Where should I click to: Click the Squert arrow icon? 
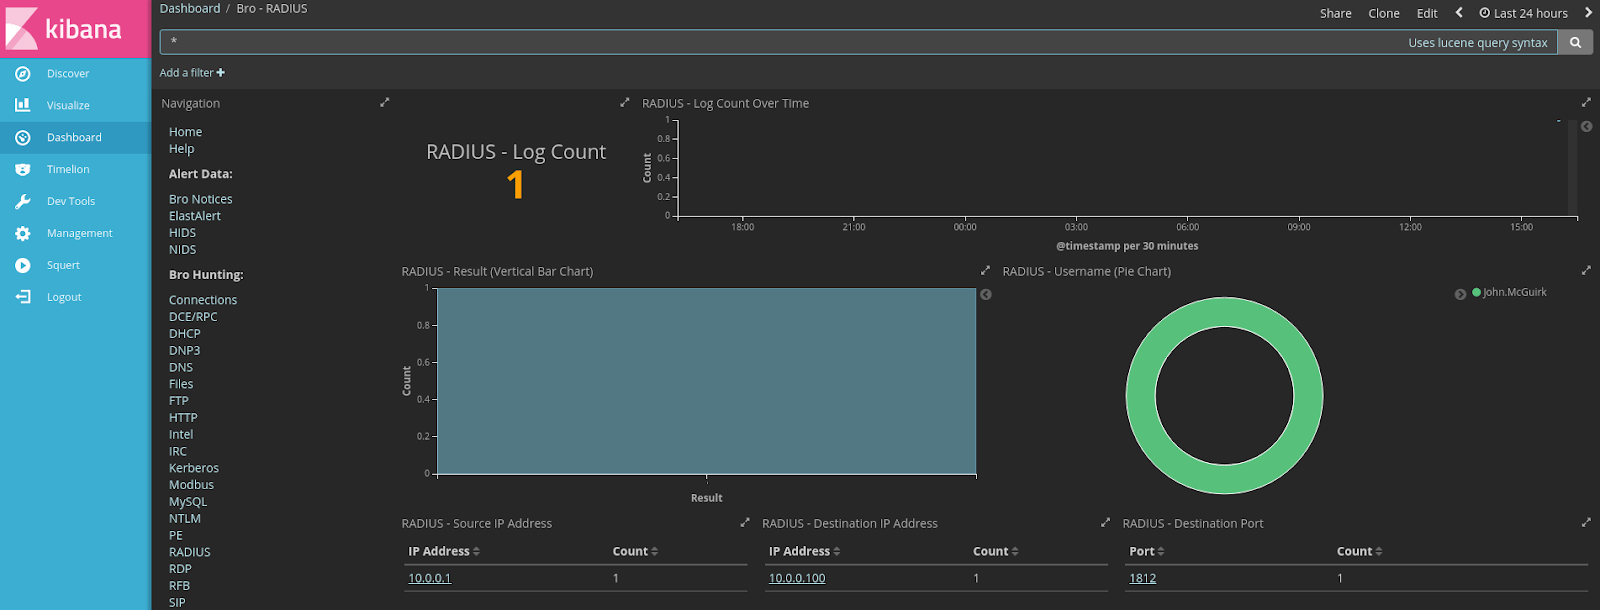(23, 265)
